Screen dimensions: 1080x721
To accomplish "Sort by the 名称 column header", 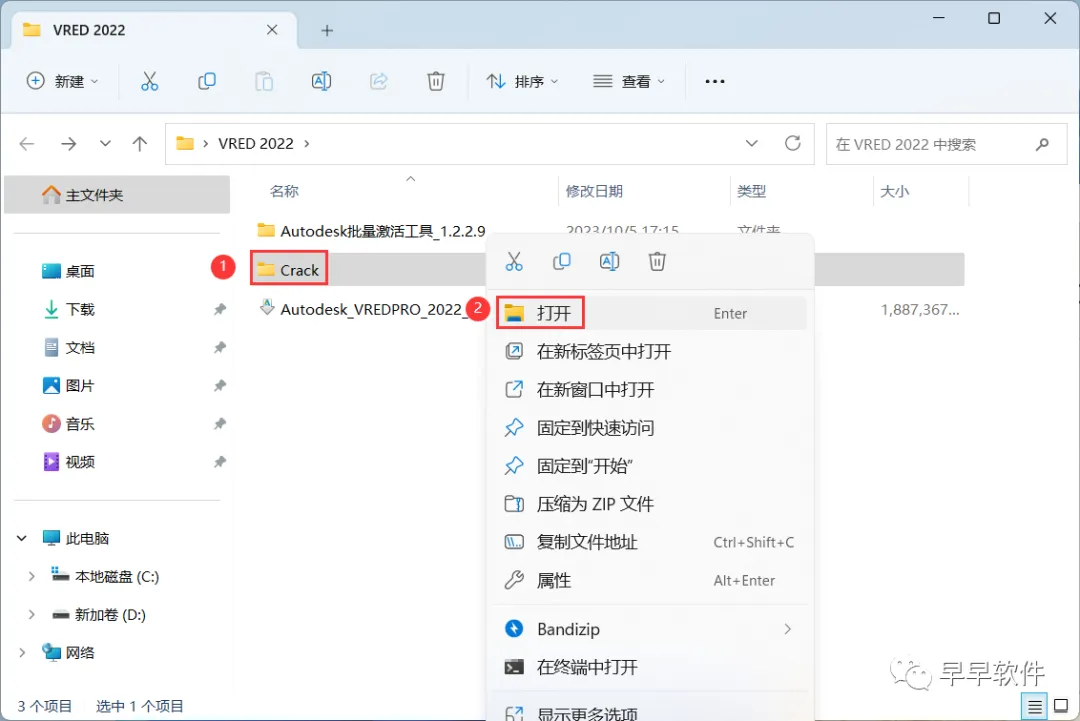I will point(284,191).
